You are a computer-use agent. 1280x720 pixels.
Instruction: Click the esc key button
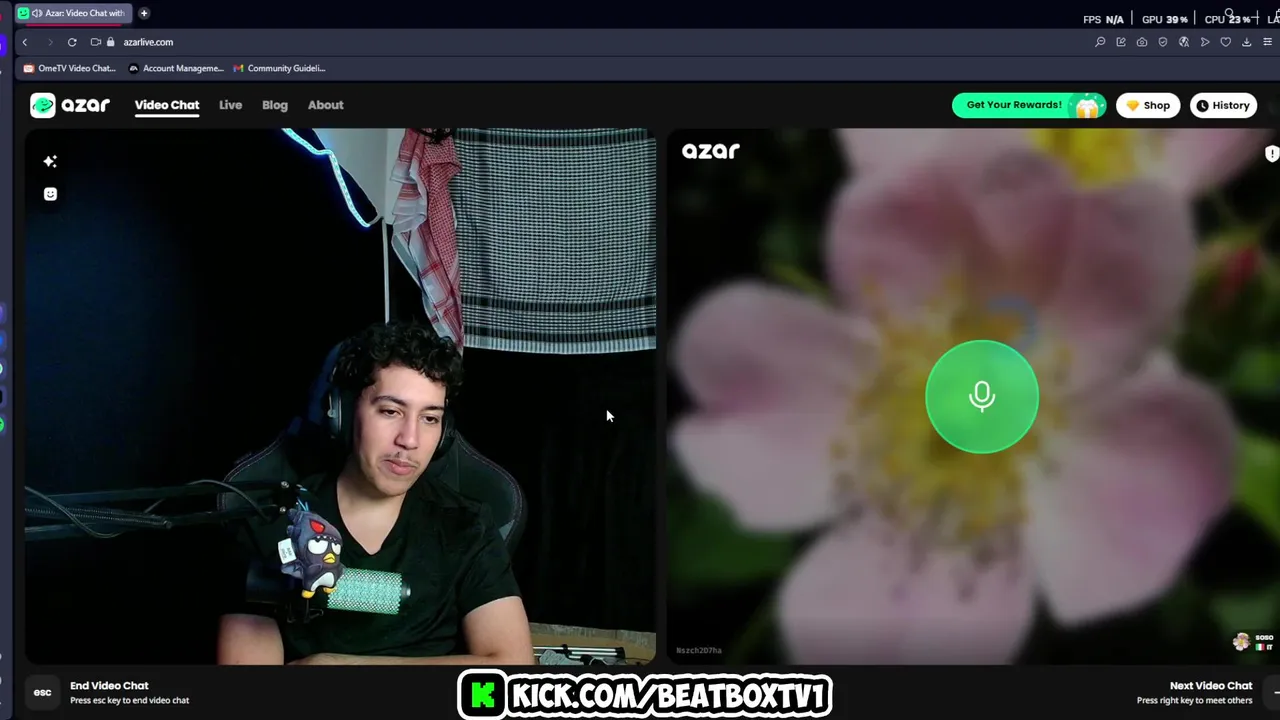(x=42, y=692)
